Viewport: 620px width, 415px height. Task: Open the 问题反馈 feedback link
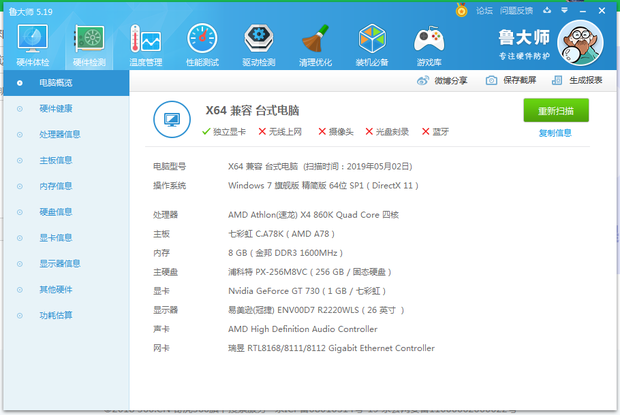click(516, 11)
